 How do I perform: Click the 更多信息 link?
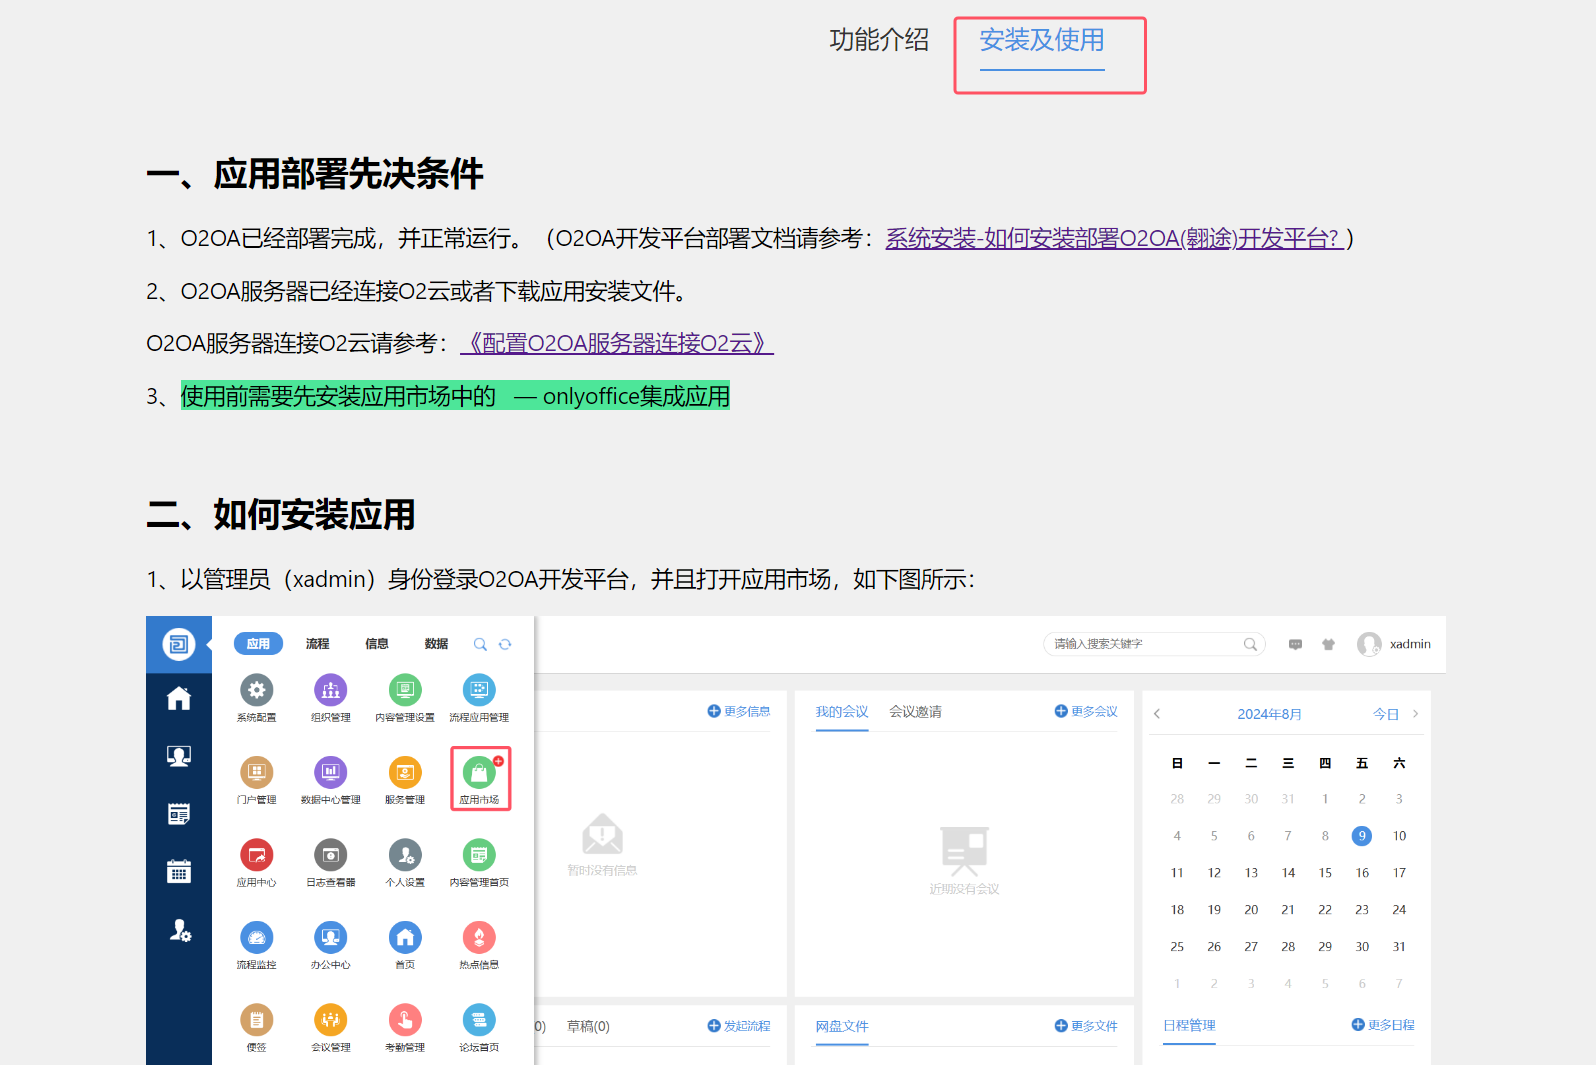739,712
